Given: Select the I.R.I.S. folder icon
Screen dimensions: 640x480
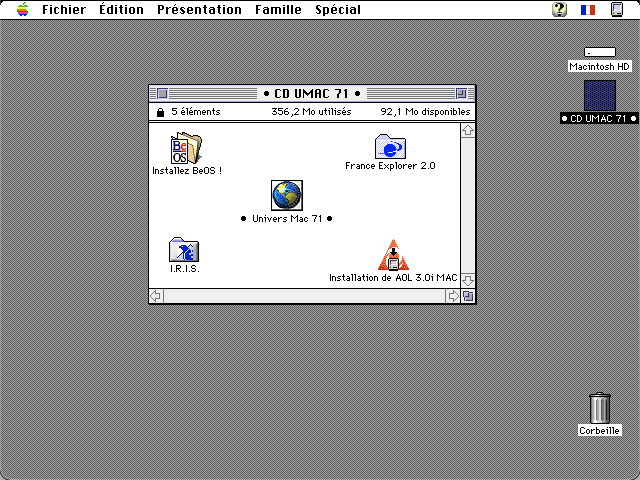Looking at the screenshot, I should tap(184, 249).
